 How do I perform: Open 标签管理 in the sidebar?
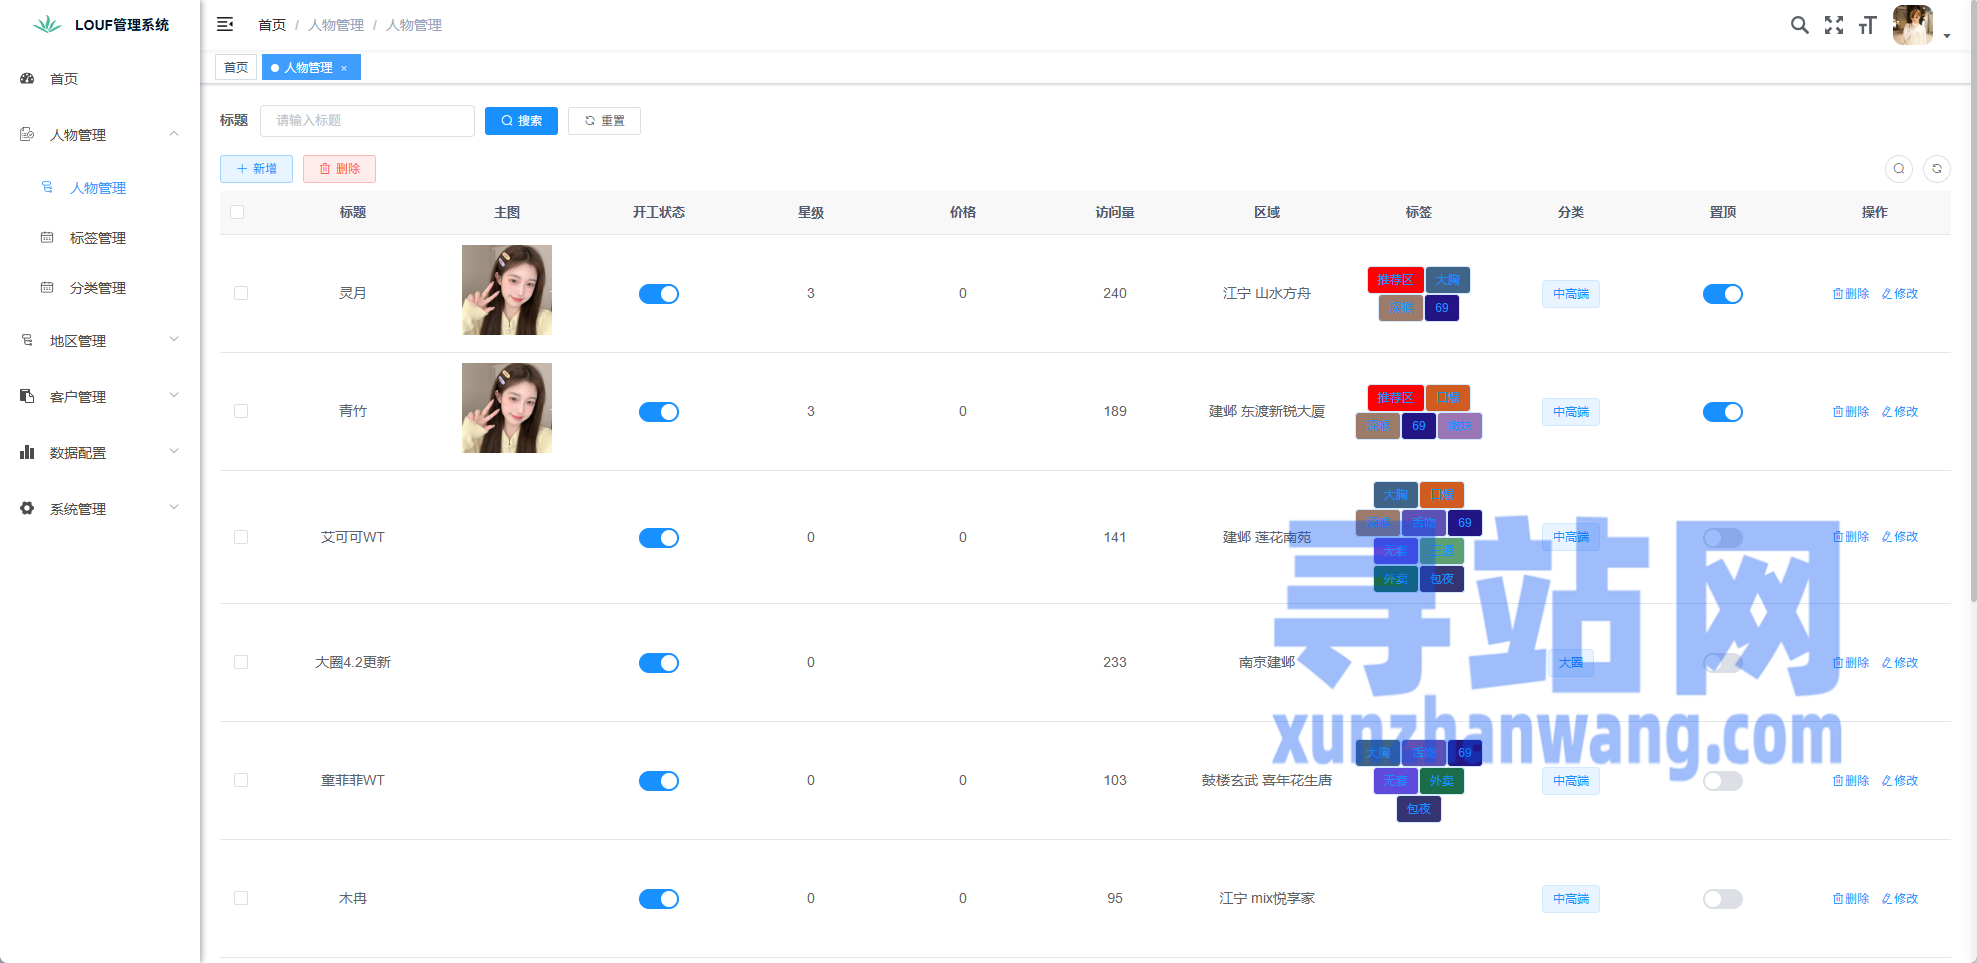98,238
